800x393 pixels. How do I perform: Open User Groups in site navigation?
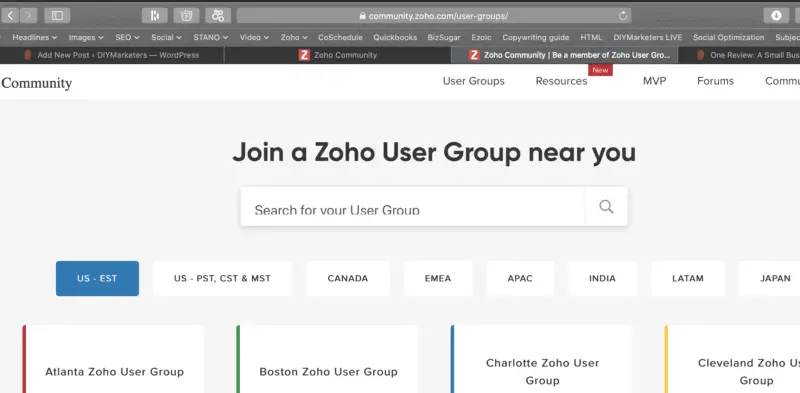coord(473,81)
